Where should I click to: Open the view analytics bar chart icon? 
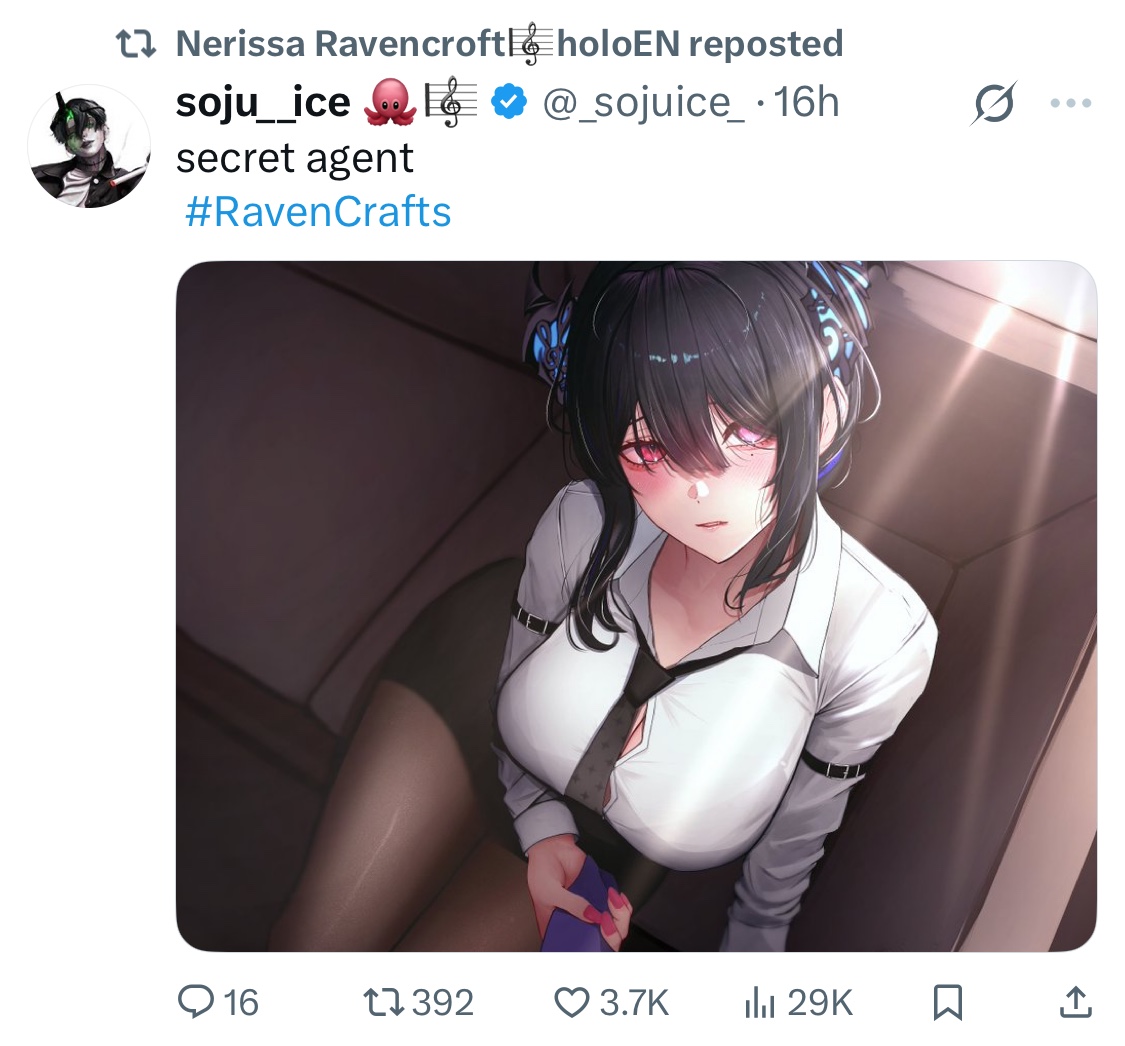[x=760, y=1002]
